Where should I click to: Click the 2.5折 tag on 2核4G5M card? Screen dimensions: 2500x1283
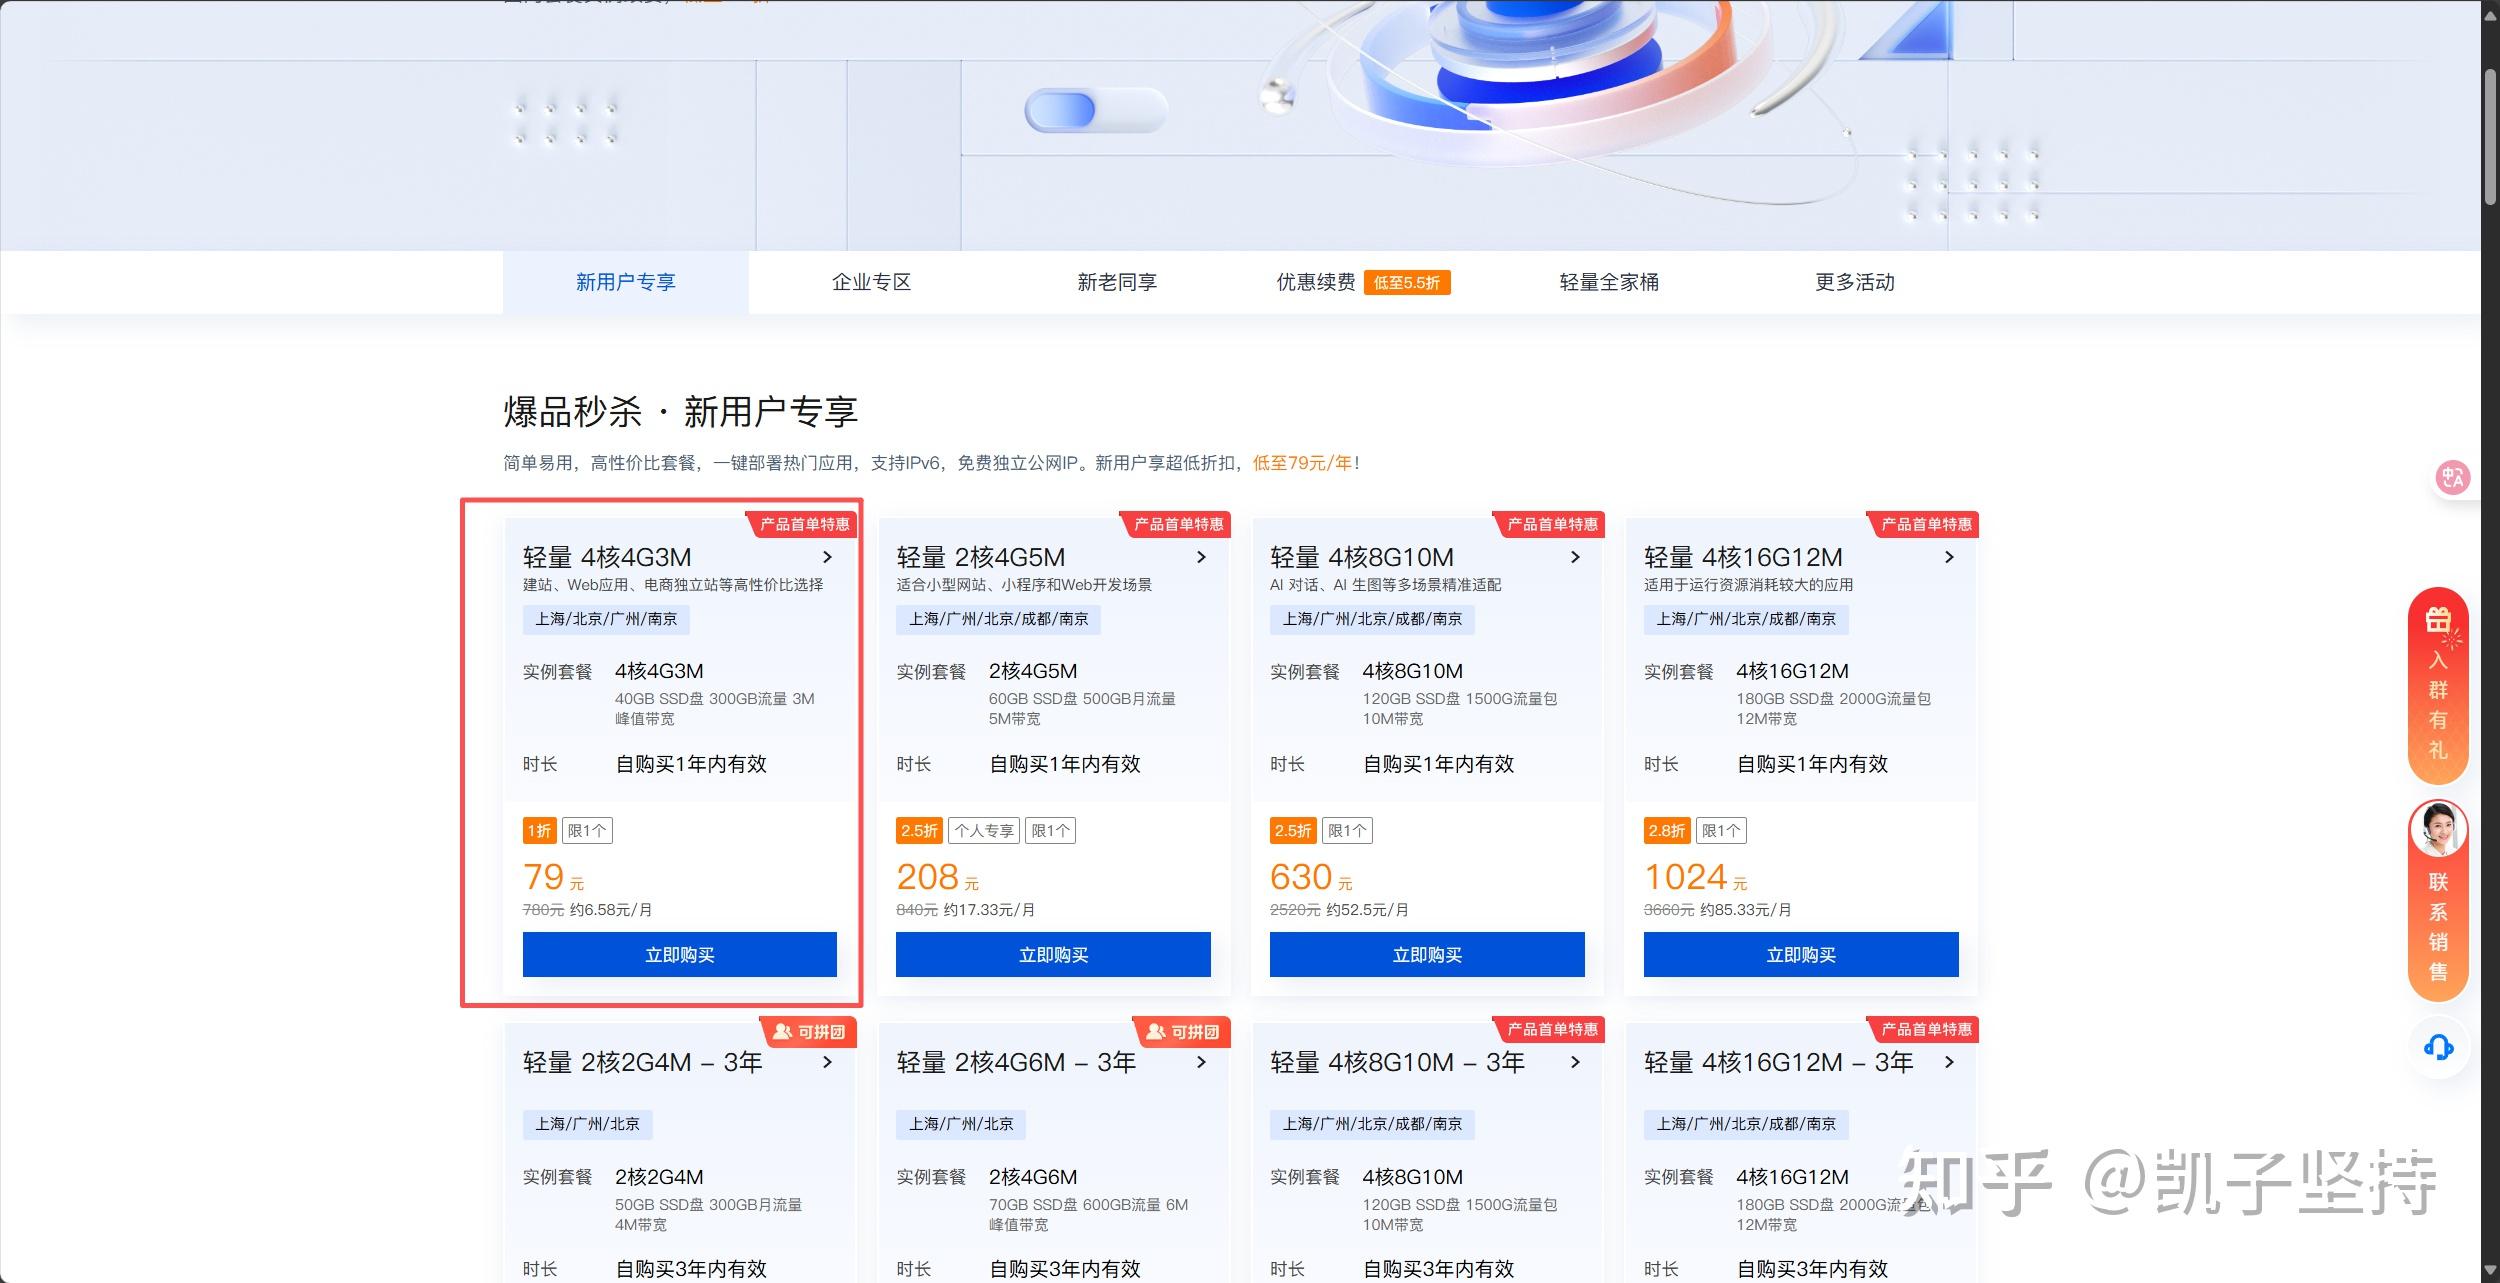click(919, 830)
